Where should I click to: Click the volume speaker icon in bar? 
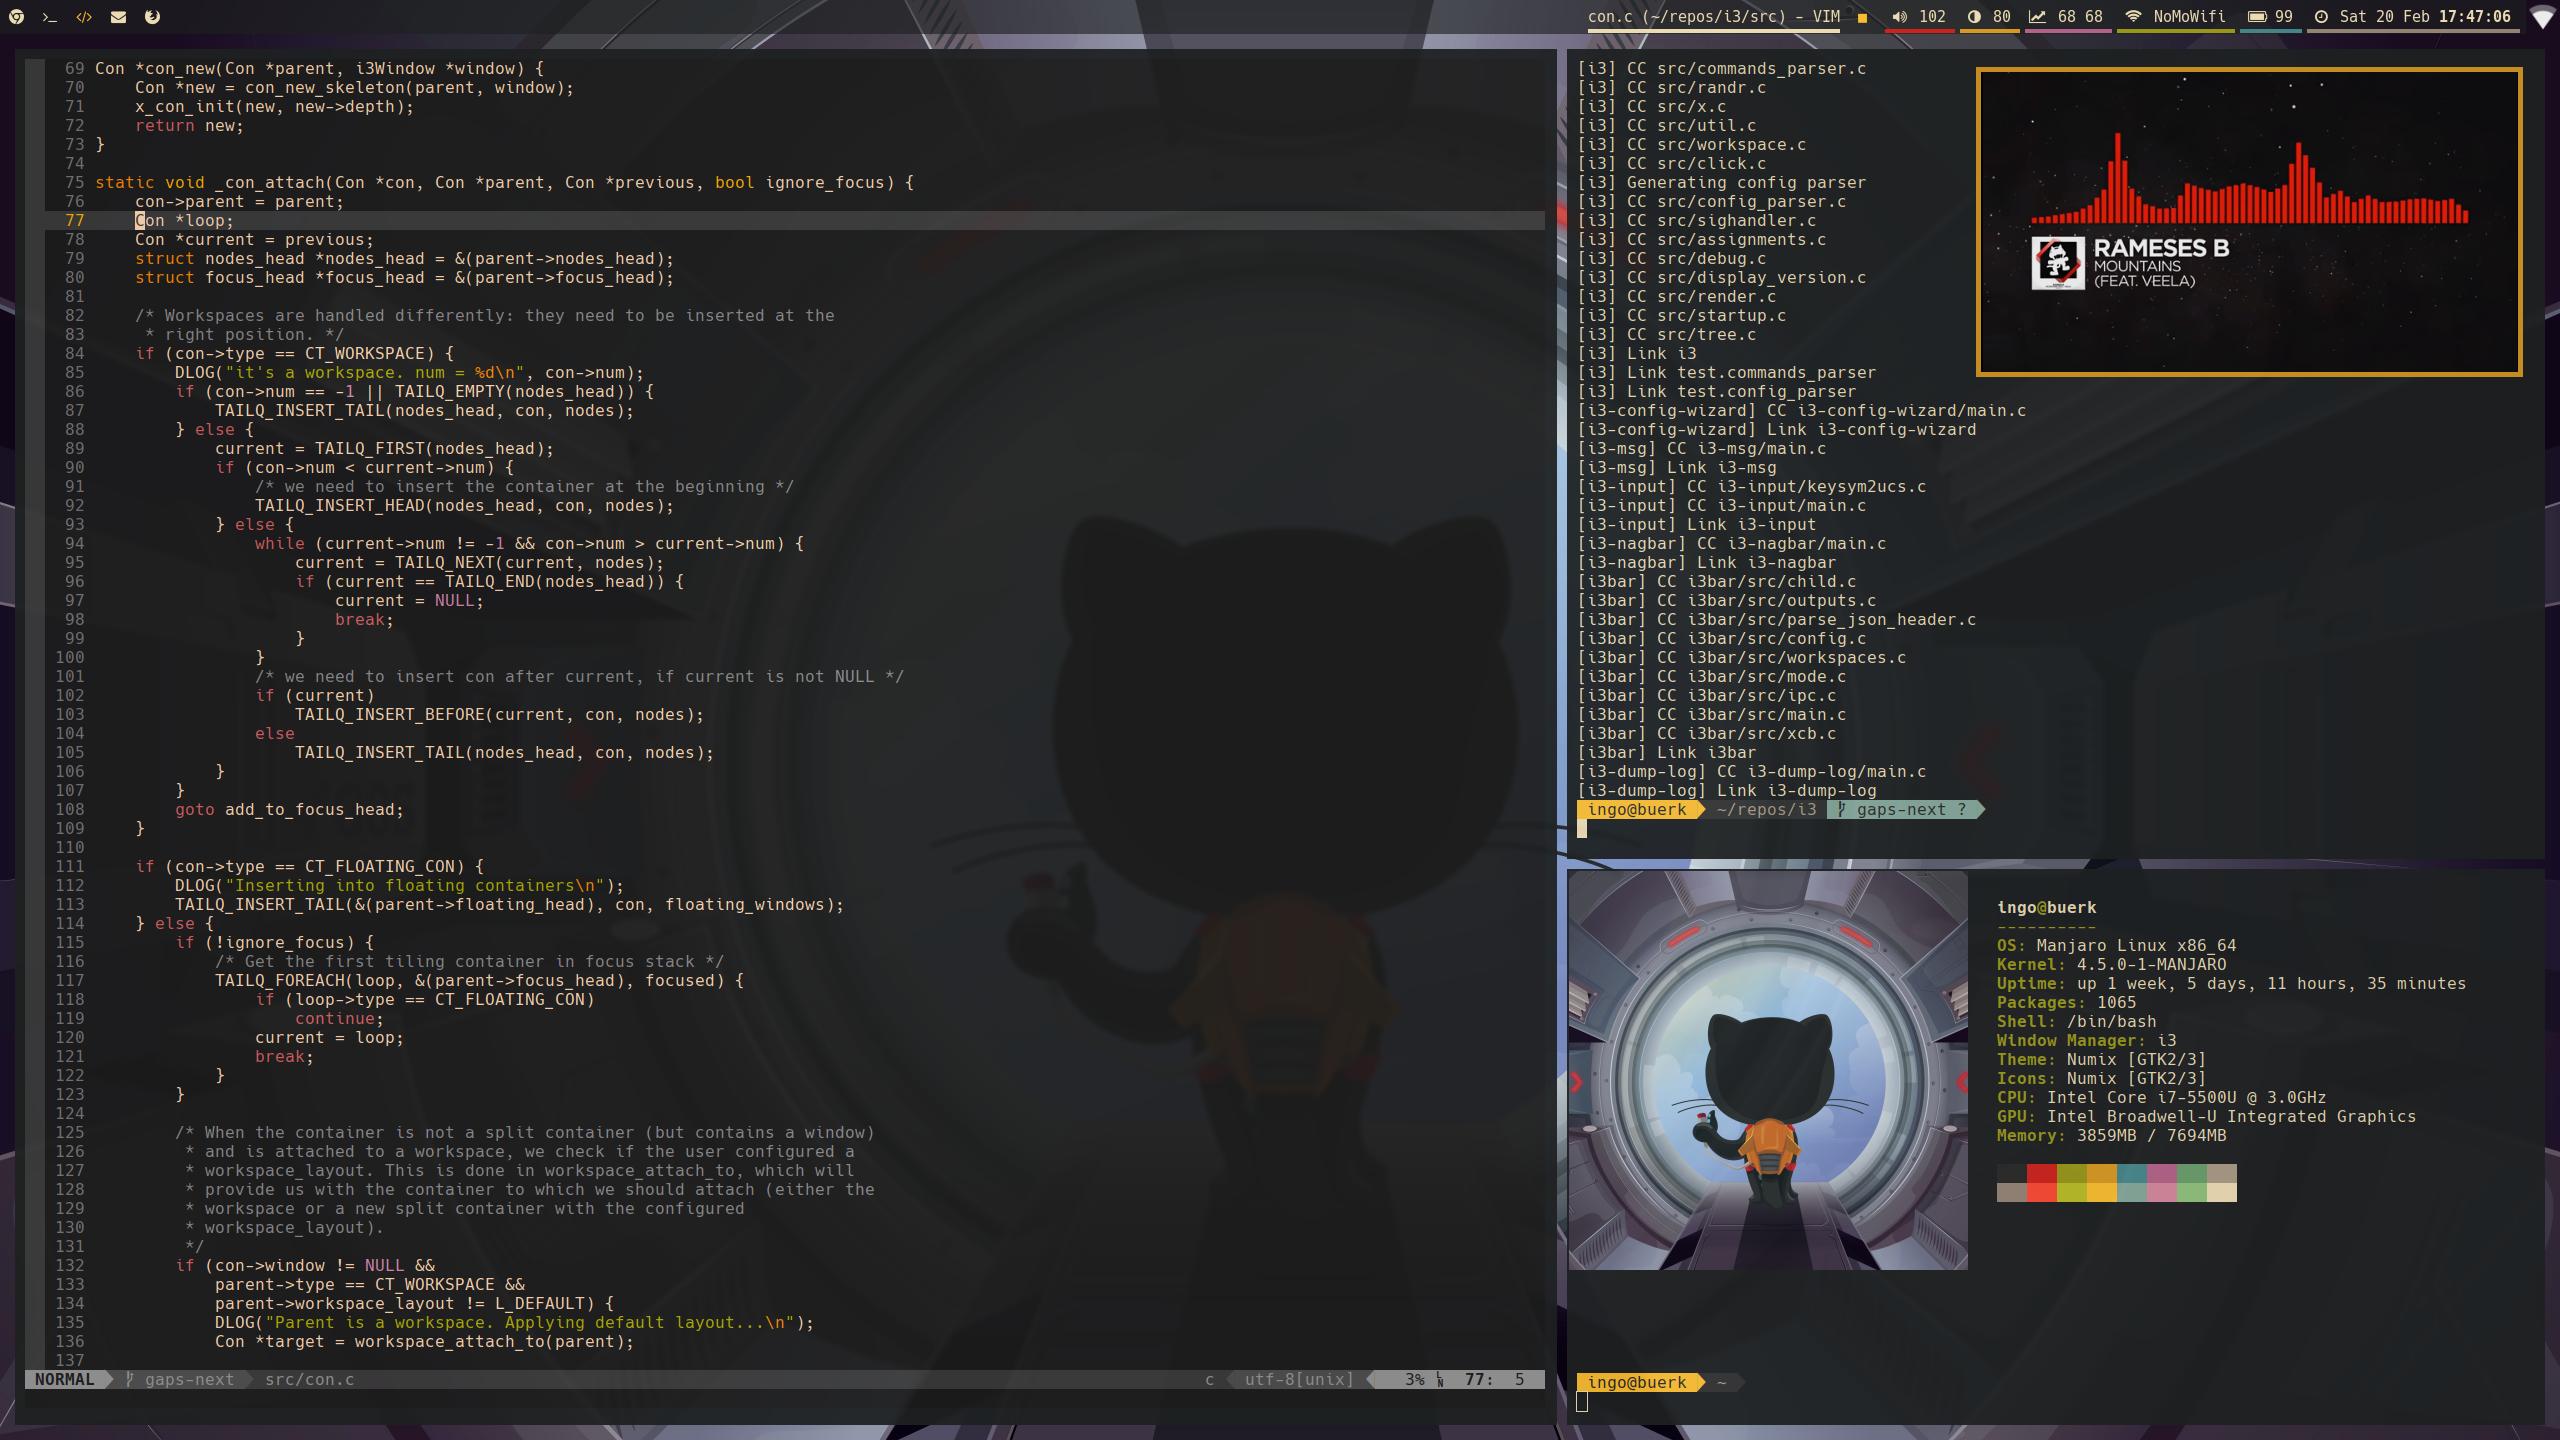coord(1899,17)
